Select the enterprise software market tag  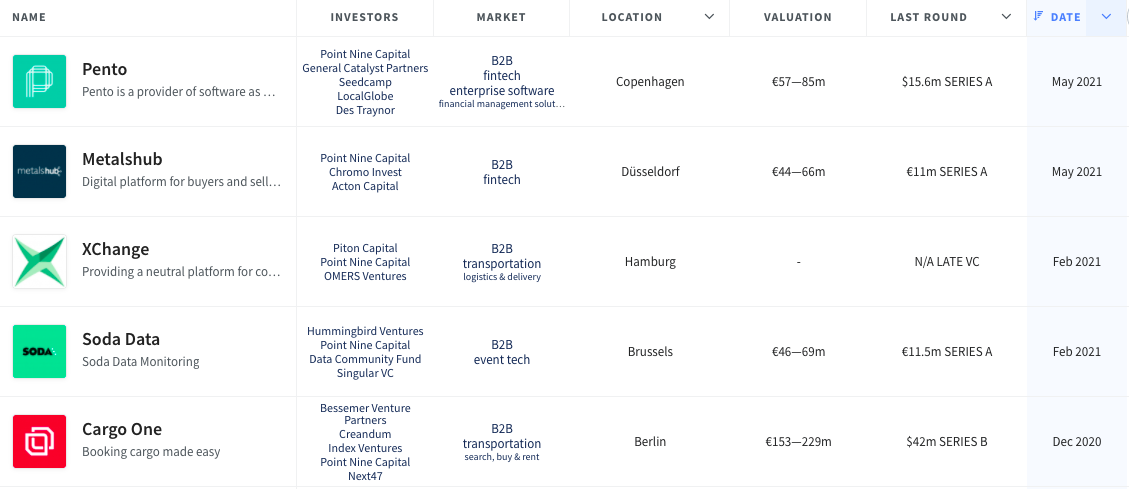click(x=502, y=91)
